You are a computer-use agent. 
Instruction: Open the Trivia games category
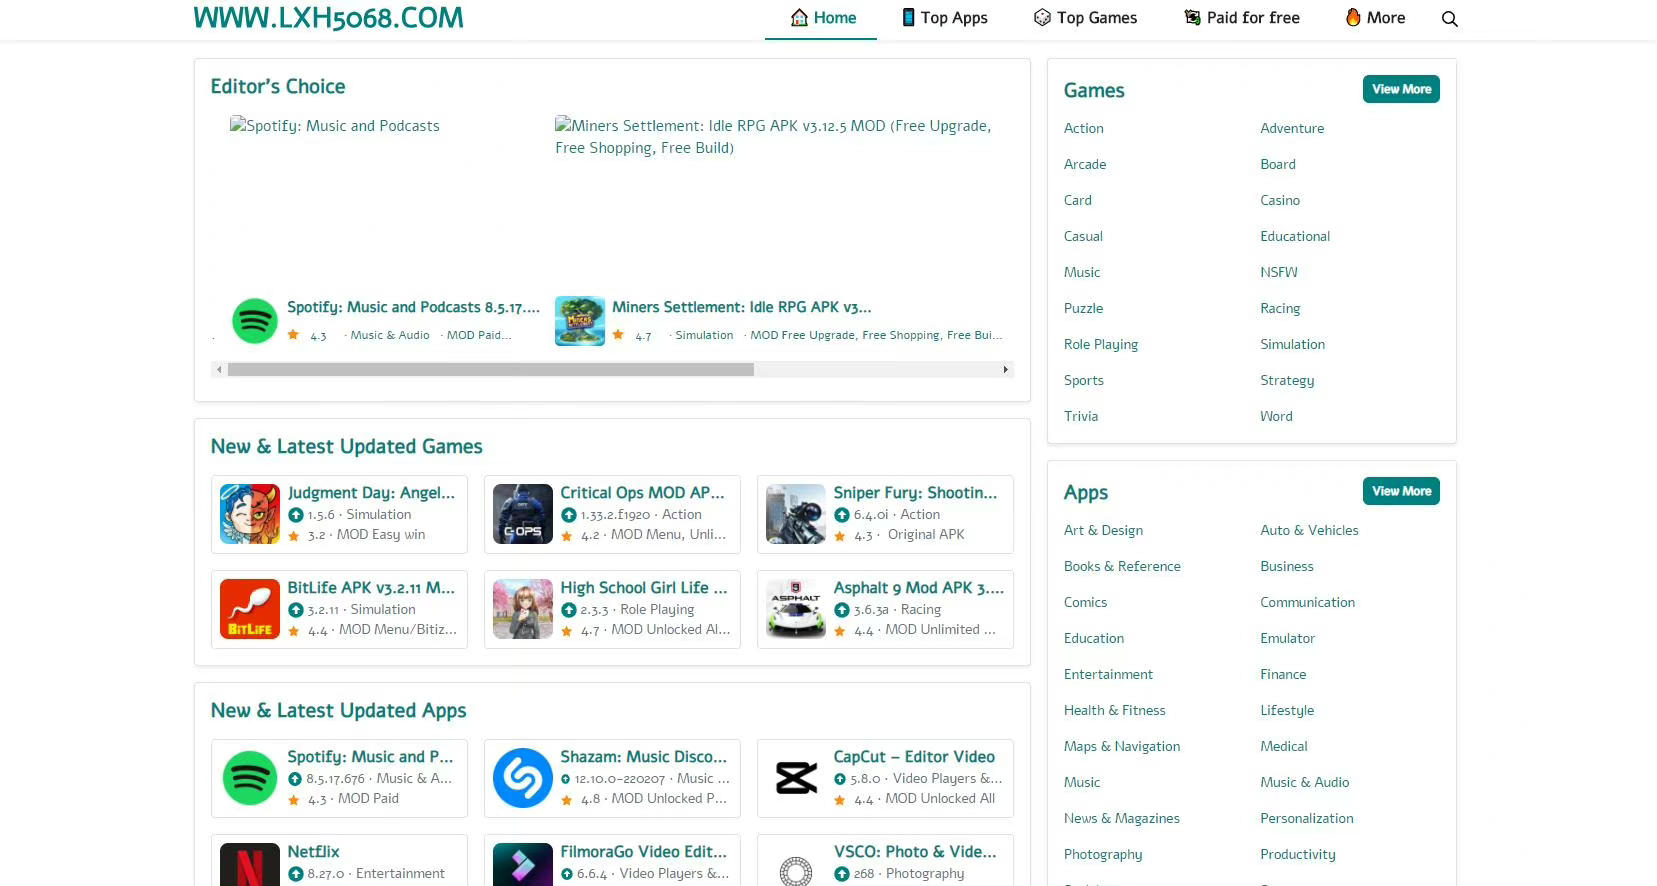coord(1081,416)
